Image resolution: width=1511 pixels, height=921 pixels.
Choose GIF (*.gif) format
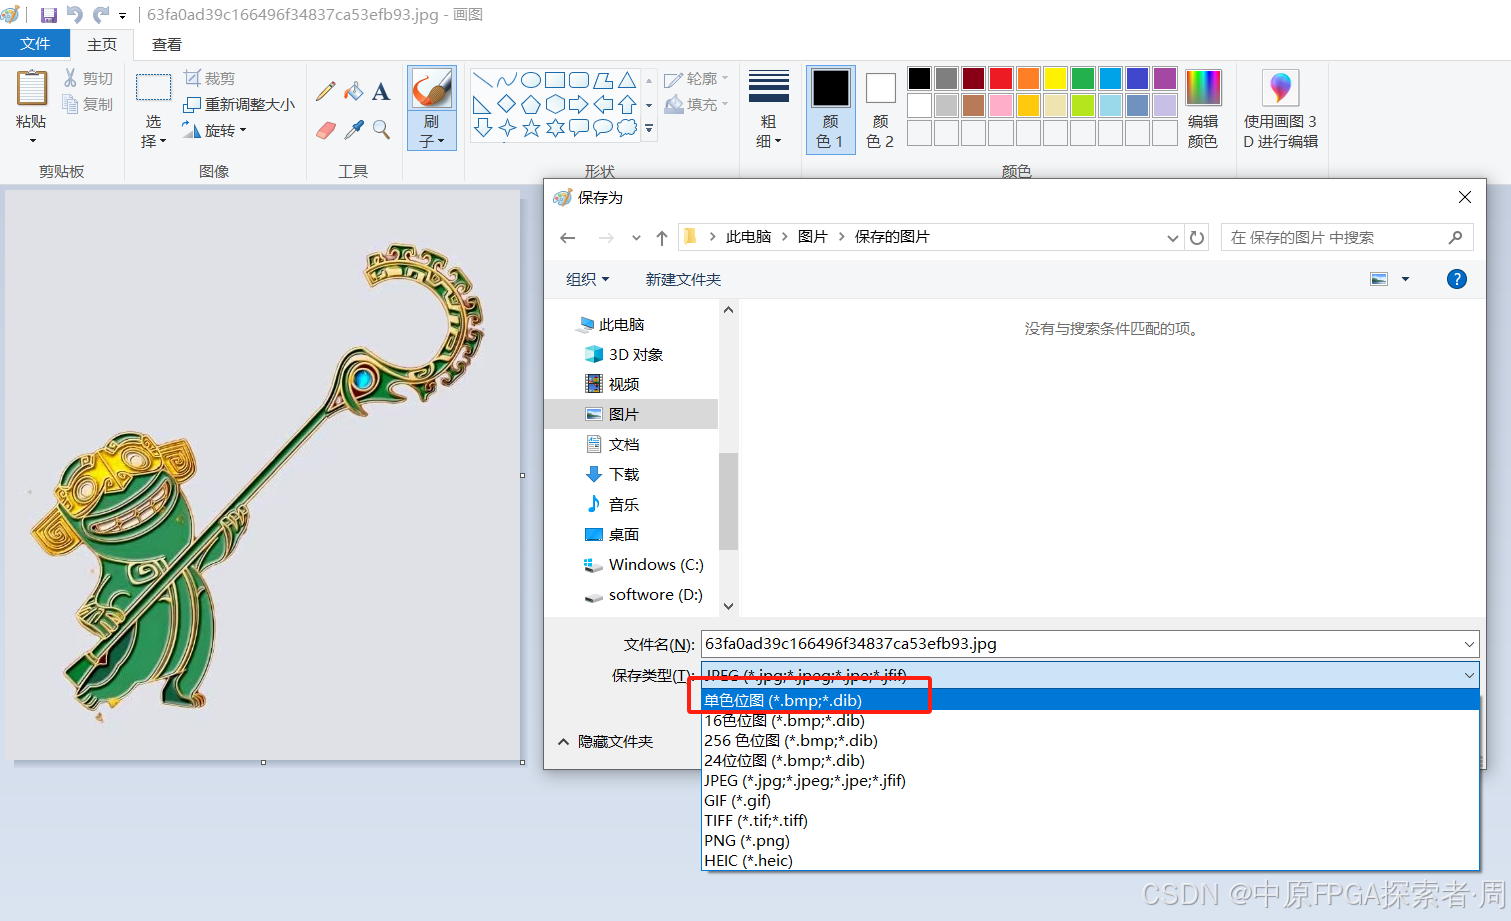click(1090, 800)
